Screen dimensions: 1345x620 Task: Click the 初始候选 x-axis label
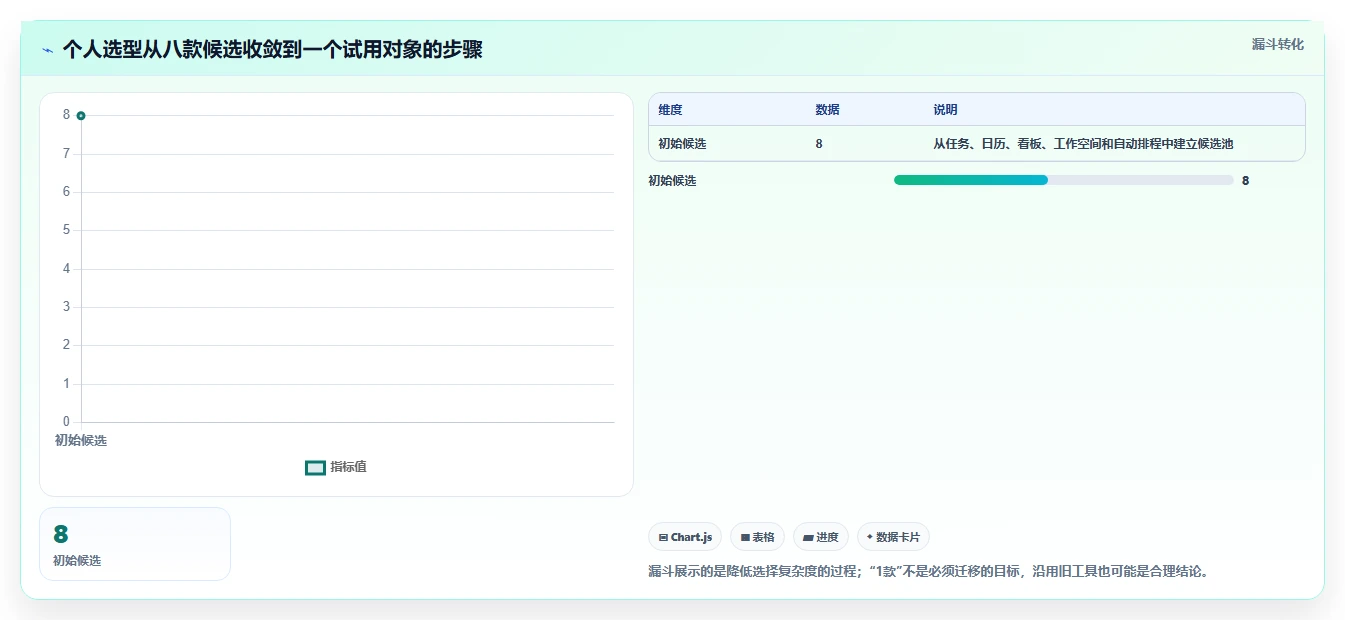tap(81, 440)
